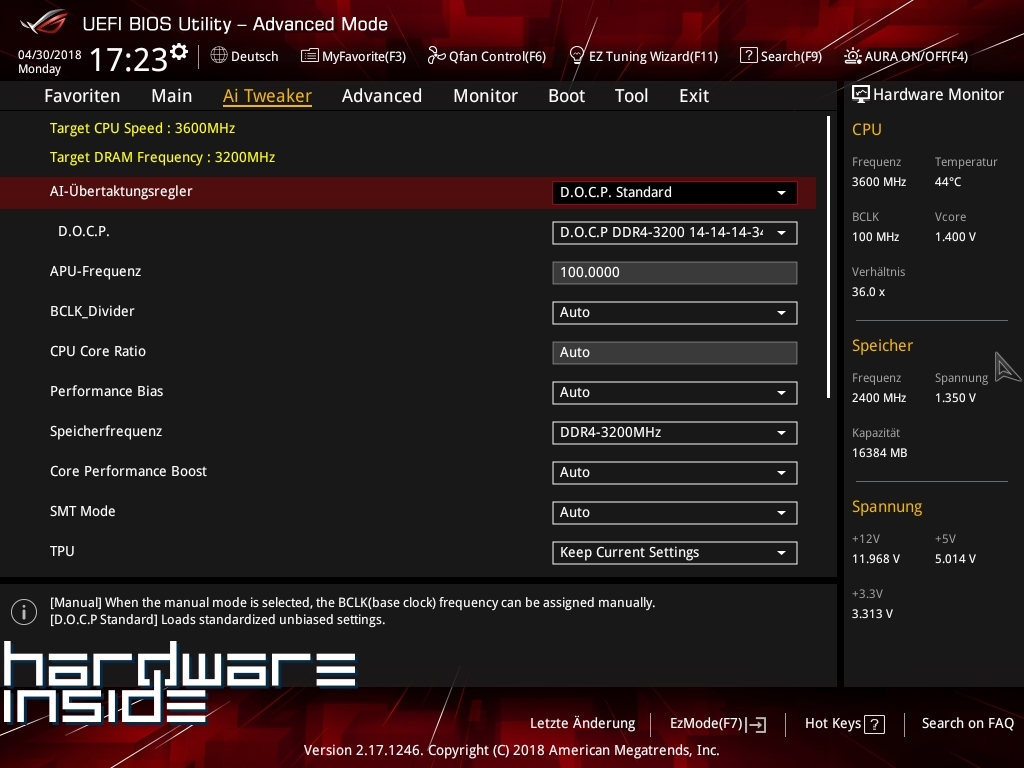This screenshot has height=768, width=1024.
Task: Click Search on FAQ
Action: click(967, 724)
